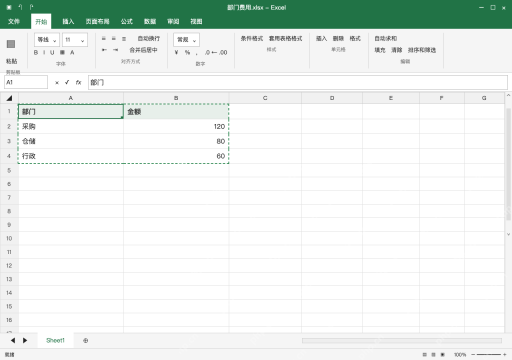Click the increase decimal .0 icon

coord(208,52)
